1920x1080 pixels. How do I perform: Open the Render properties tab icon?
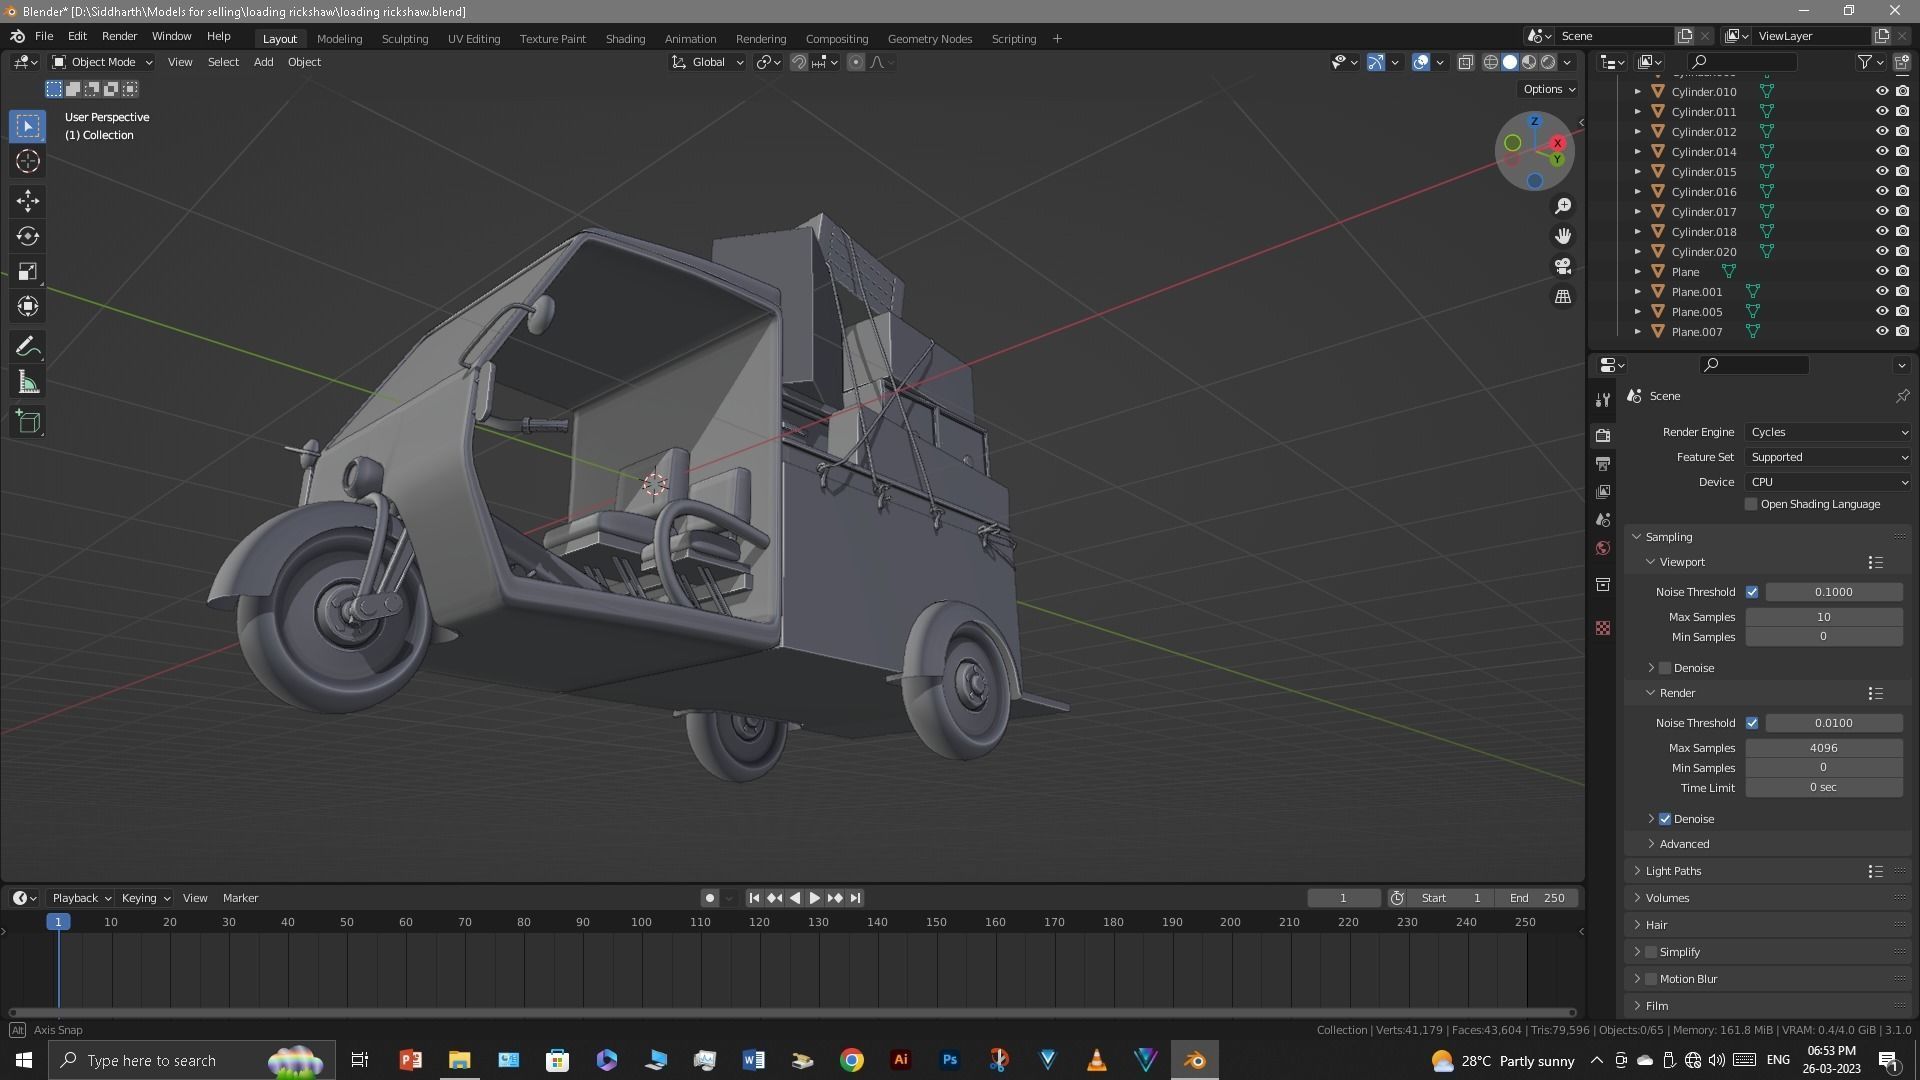click(x=1603, y=435)
